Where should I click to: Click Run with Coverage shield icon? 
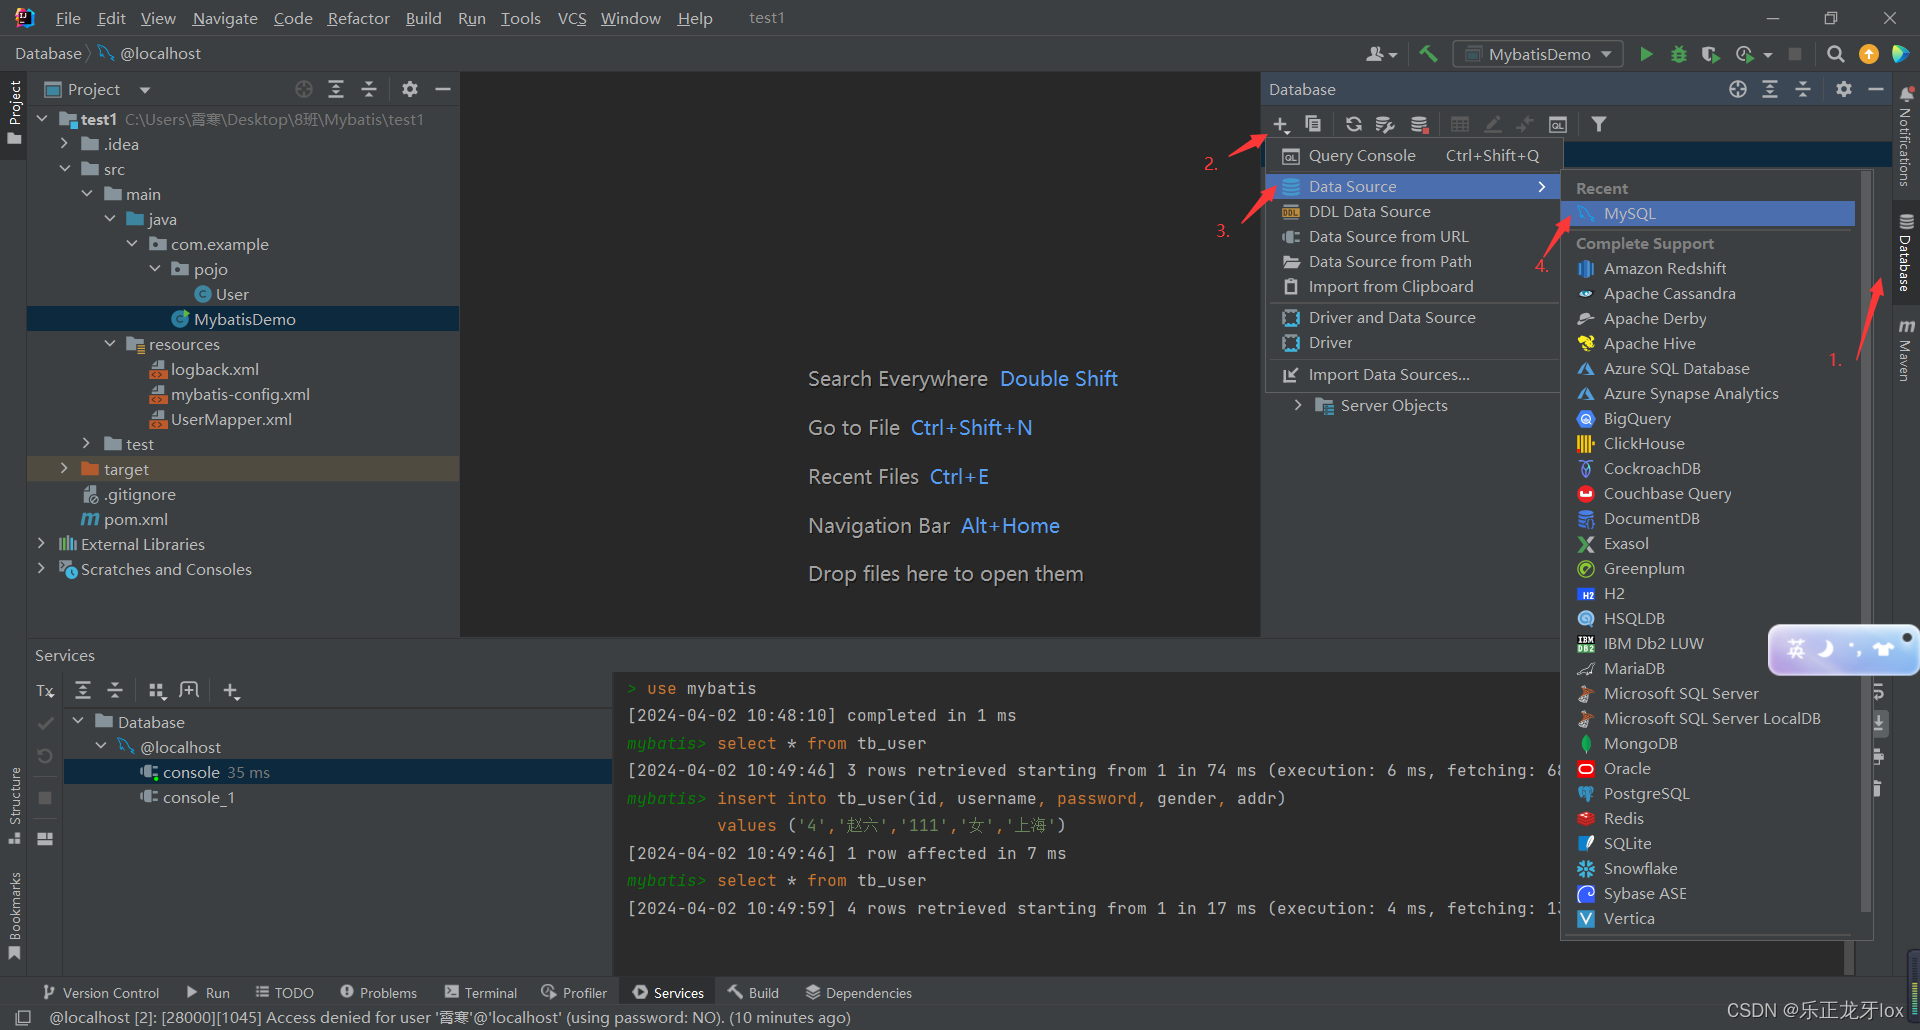pos(1711,54)
